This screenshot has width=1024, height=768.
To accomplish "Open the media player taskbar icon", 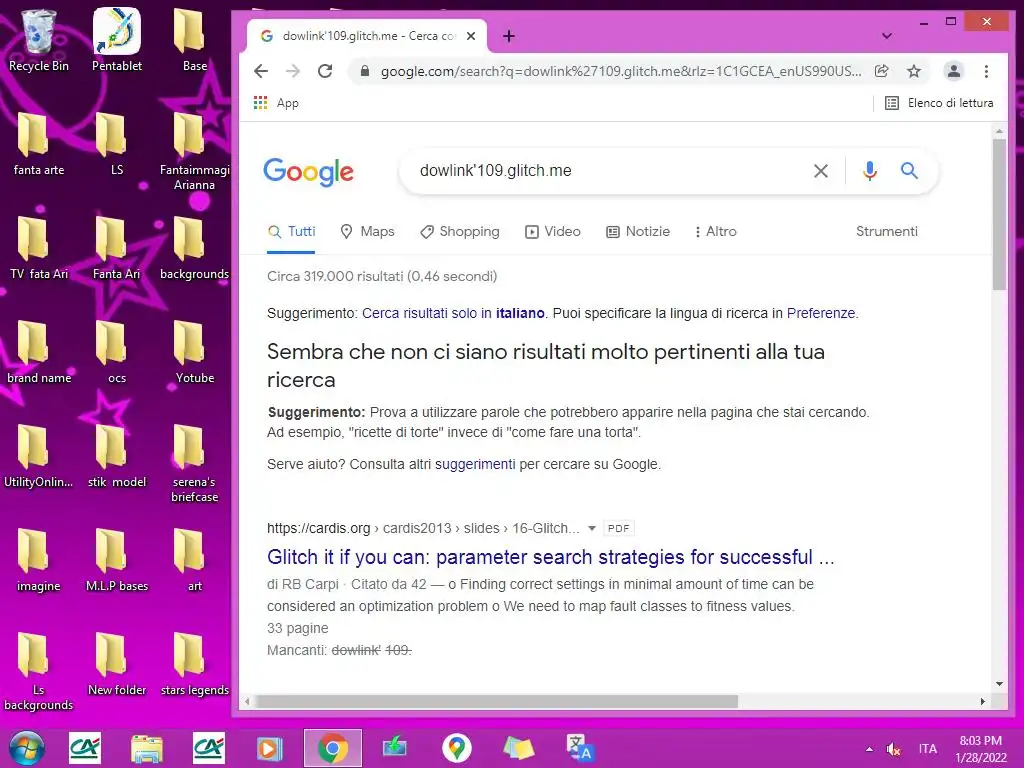I will coord(269,748).
